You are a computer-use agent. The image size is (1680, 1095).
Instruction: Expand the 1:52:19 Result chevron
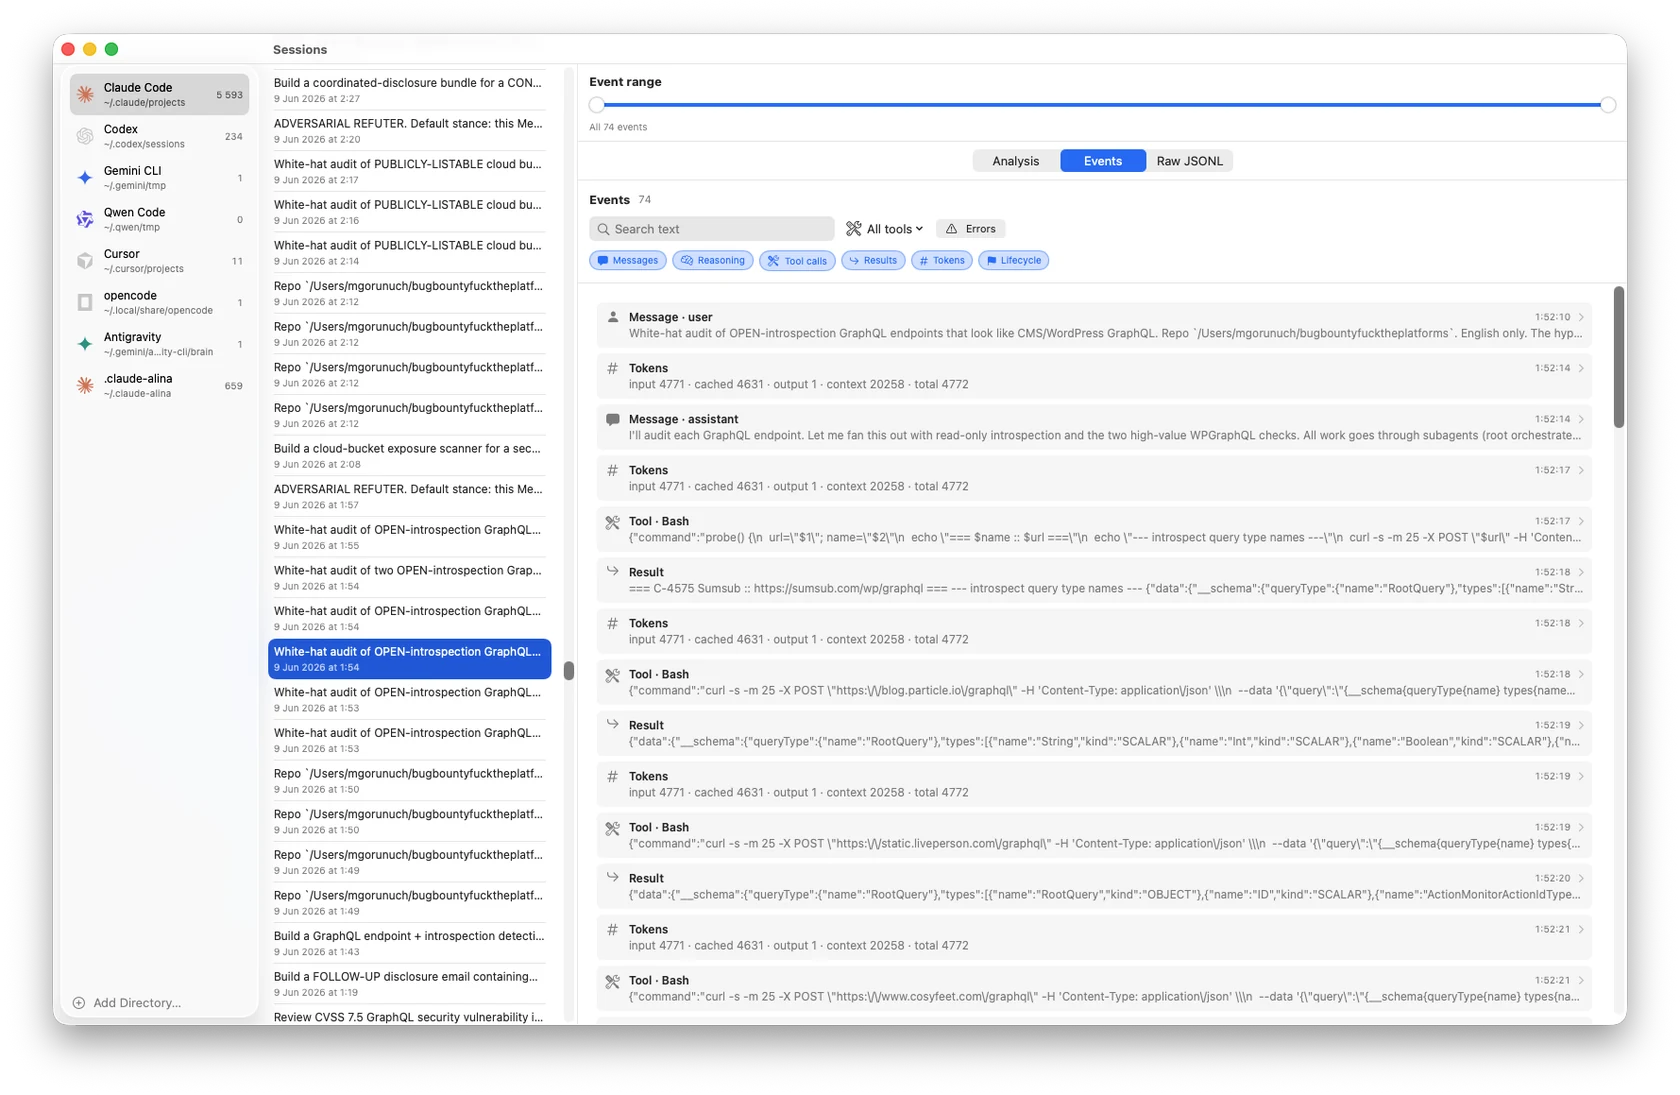click(1581, 725)
